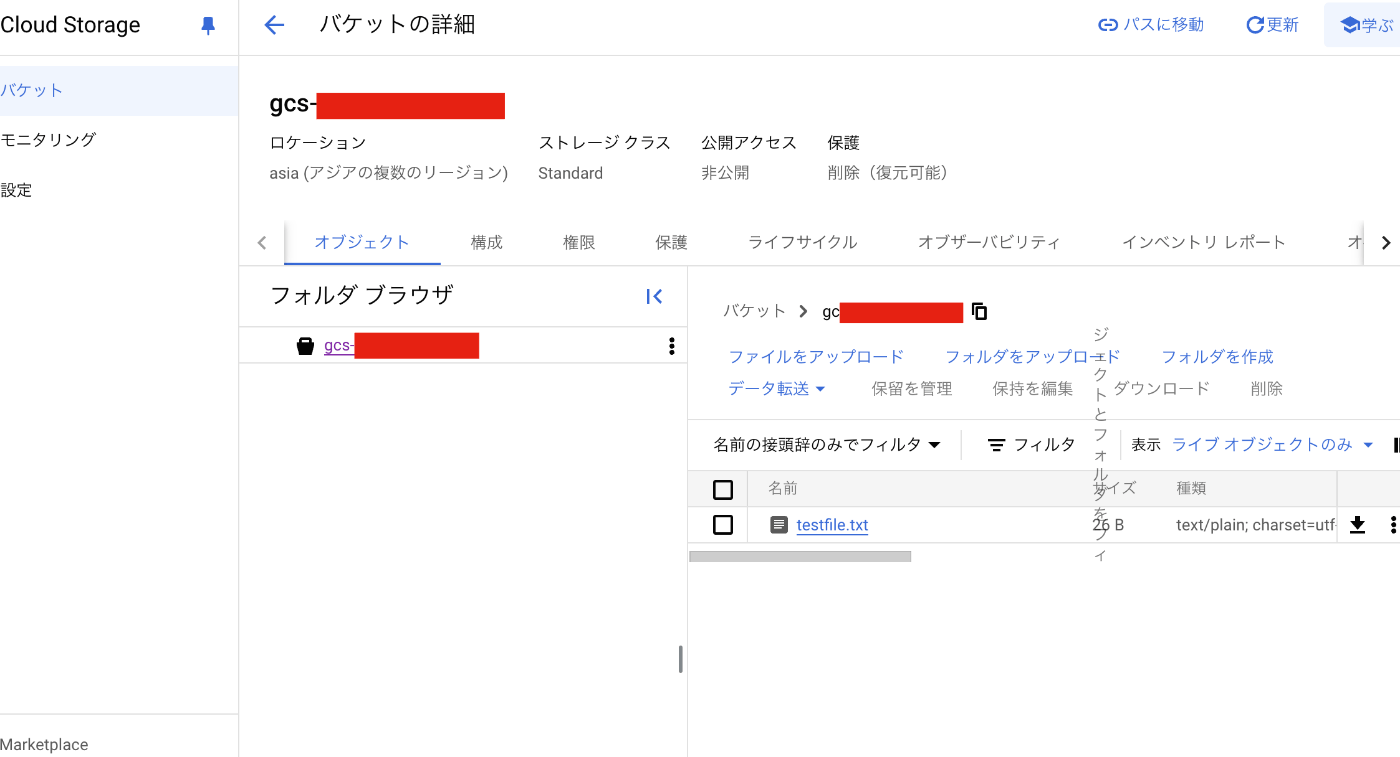Open the three-dot menu next to the bucket

click(x=671, y=345)
